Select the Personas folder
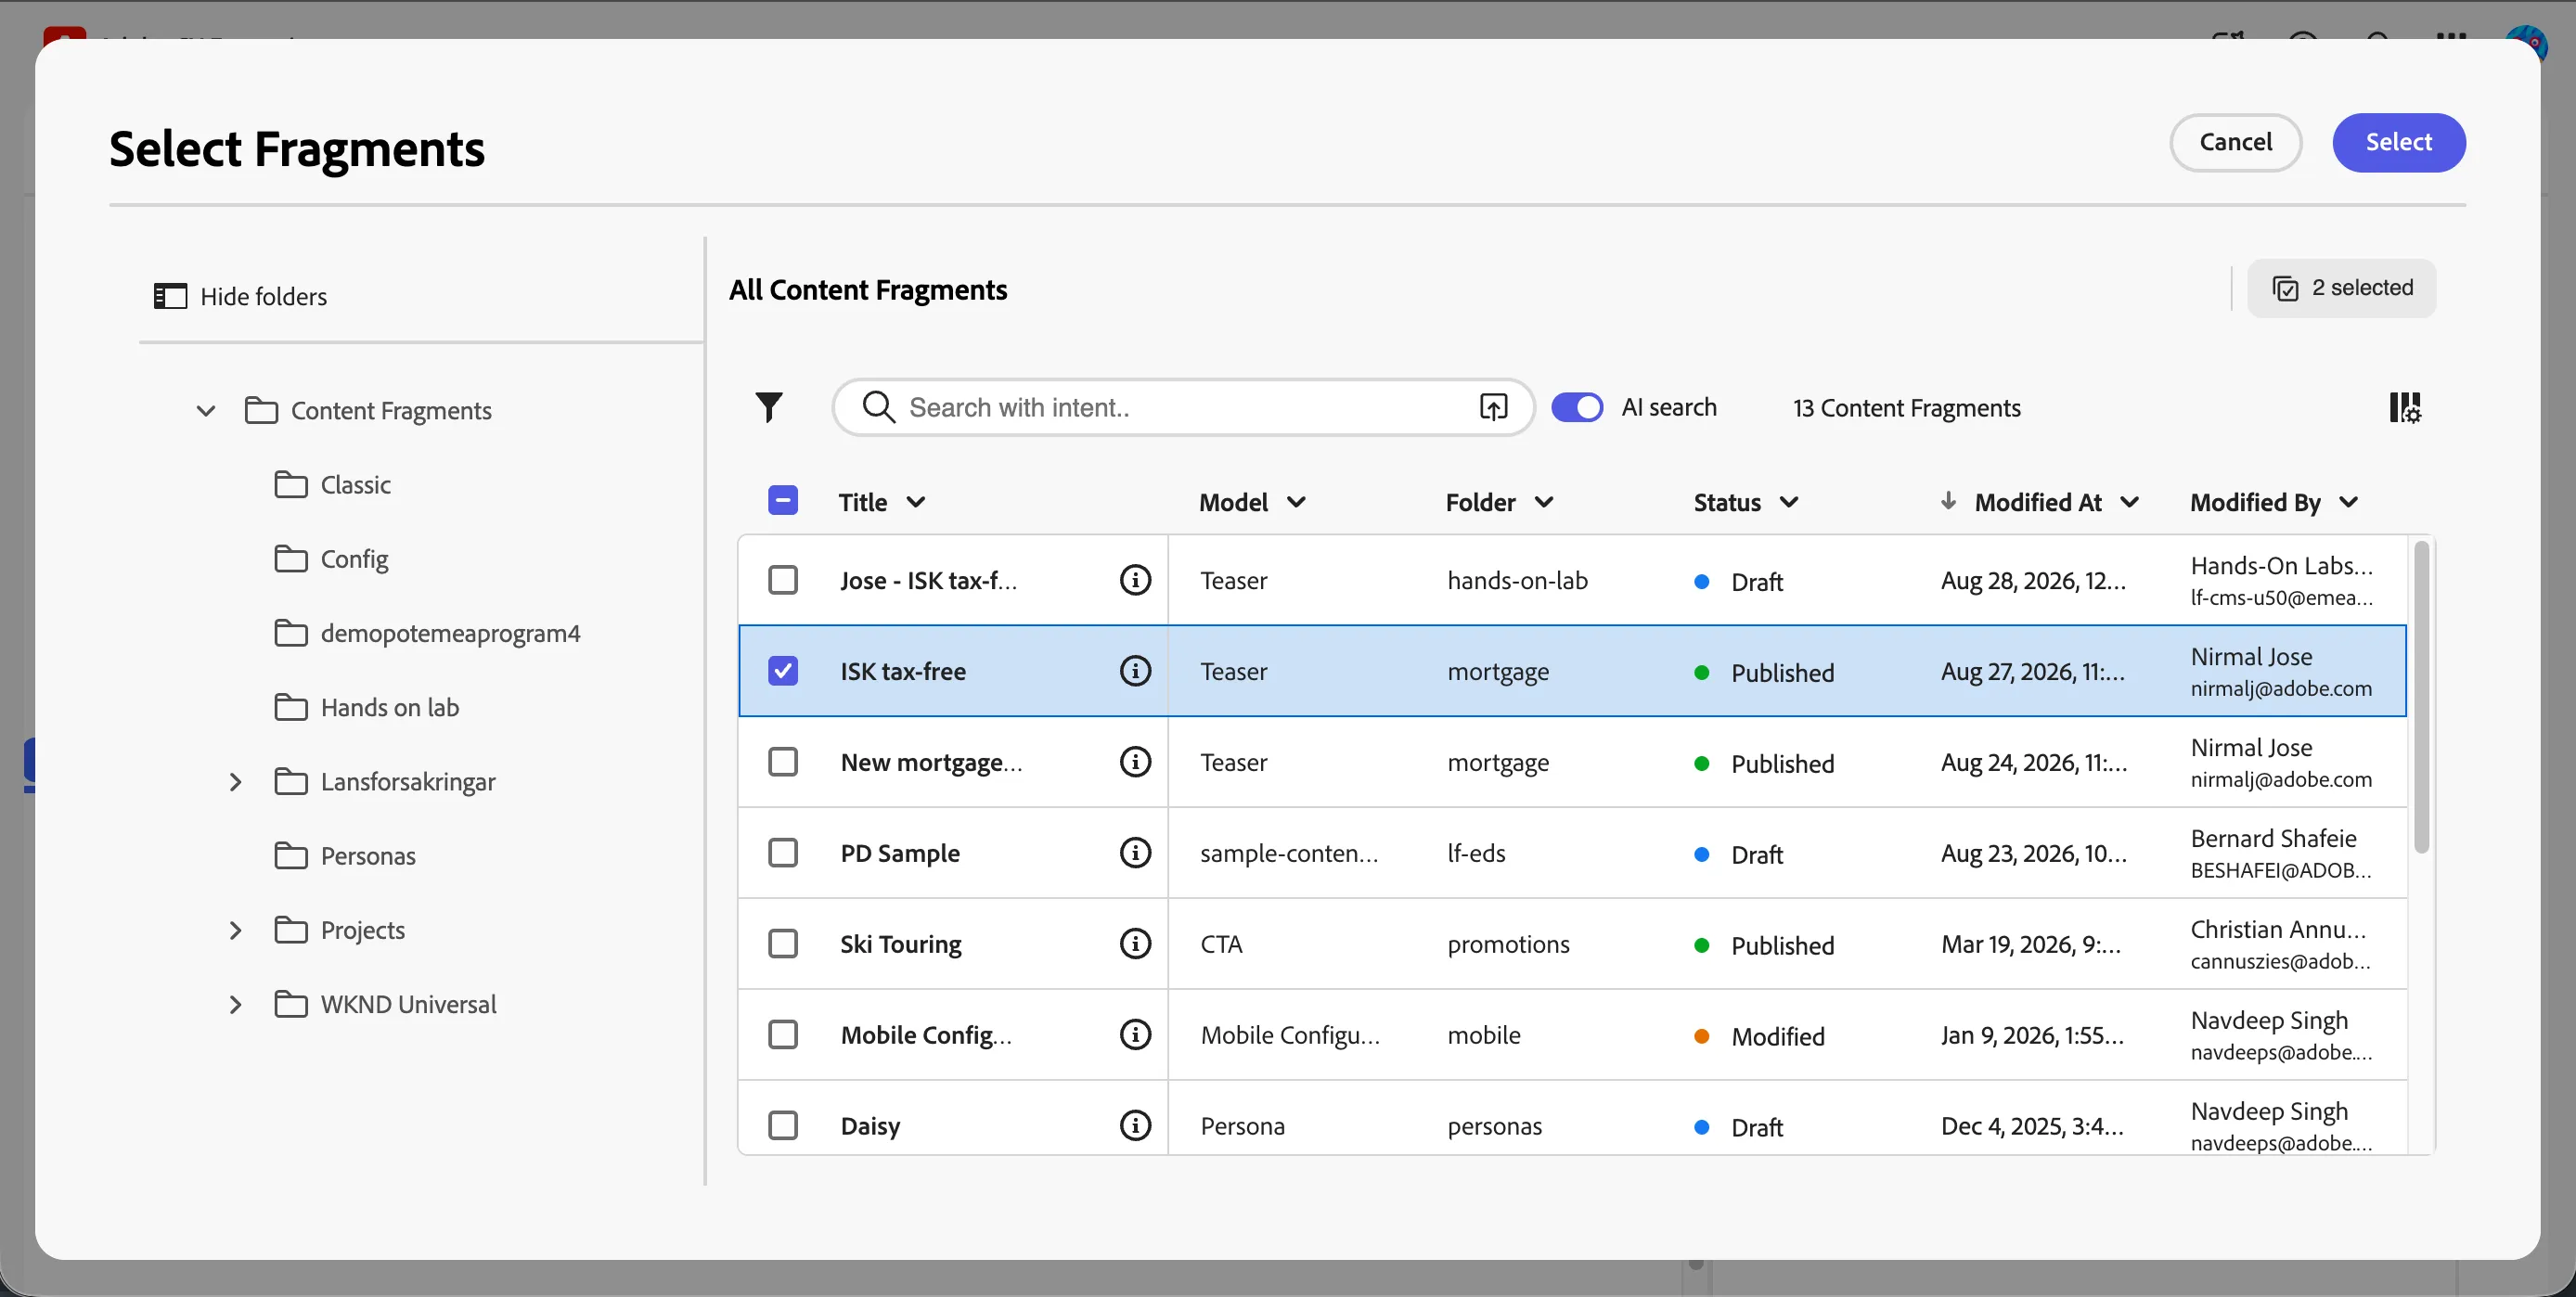This screenshot has width=2576, height=1297. coord(345,856)
